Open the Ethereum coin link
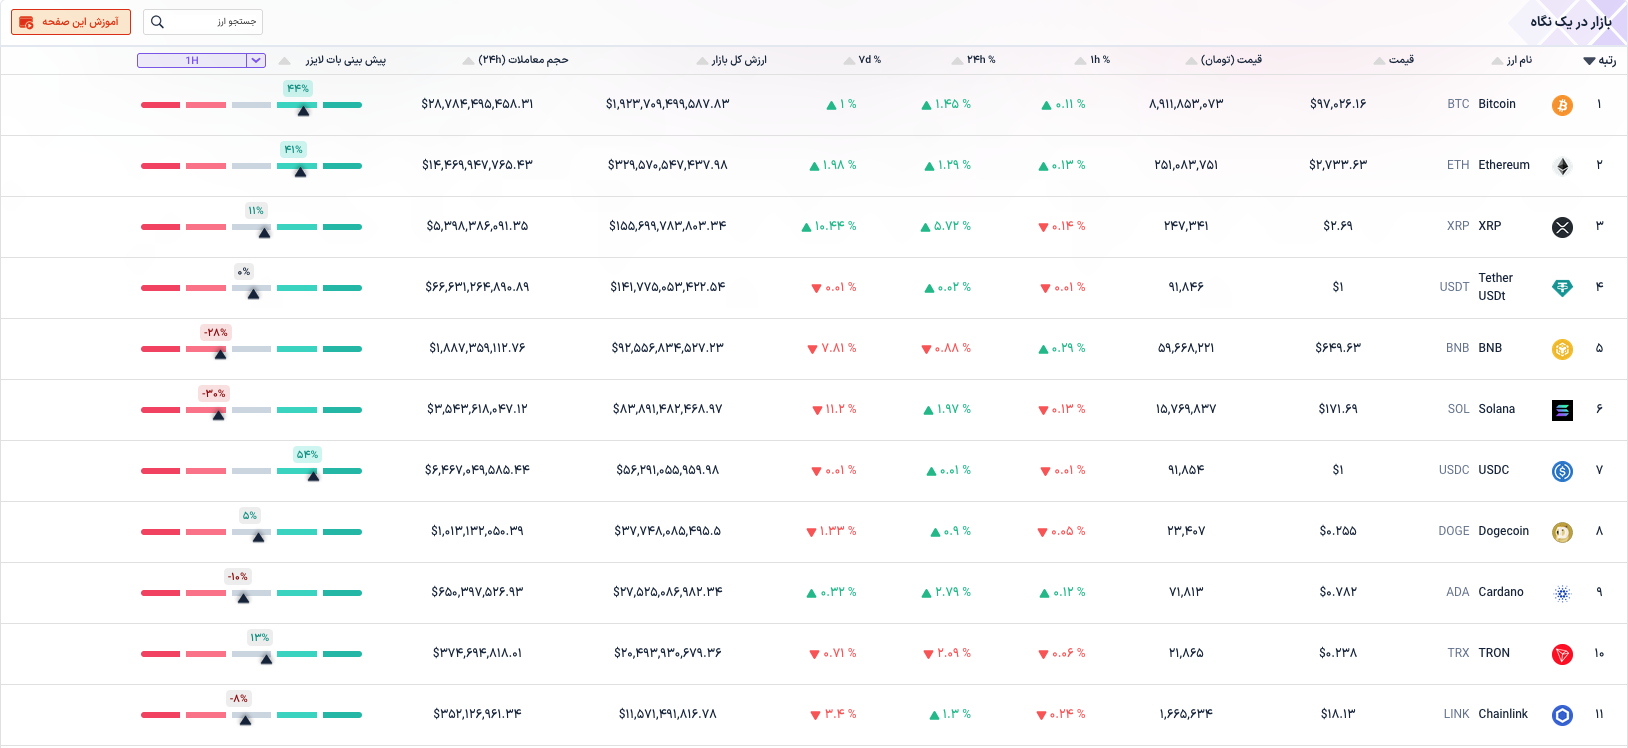The width and height of the screenshot is (1628, 748). 1503,165
